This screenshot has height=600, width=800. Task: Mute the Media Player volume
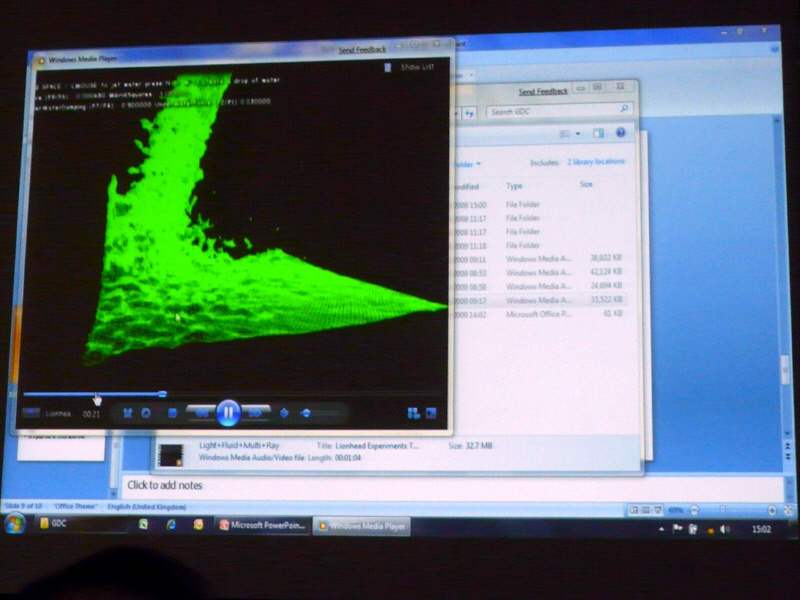click(284, 413)
